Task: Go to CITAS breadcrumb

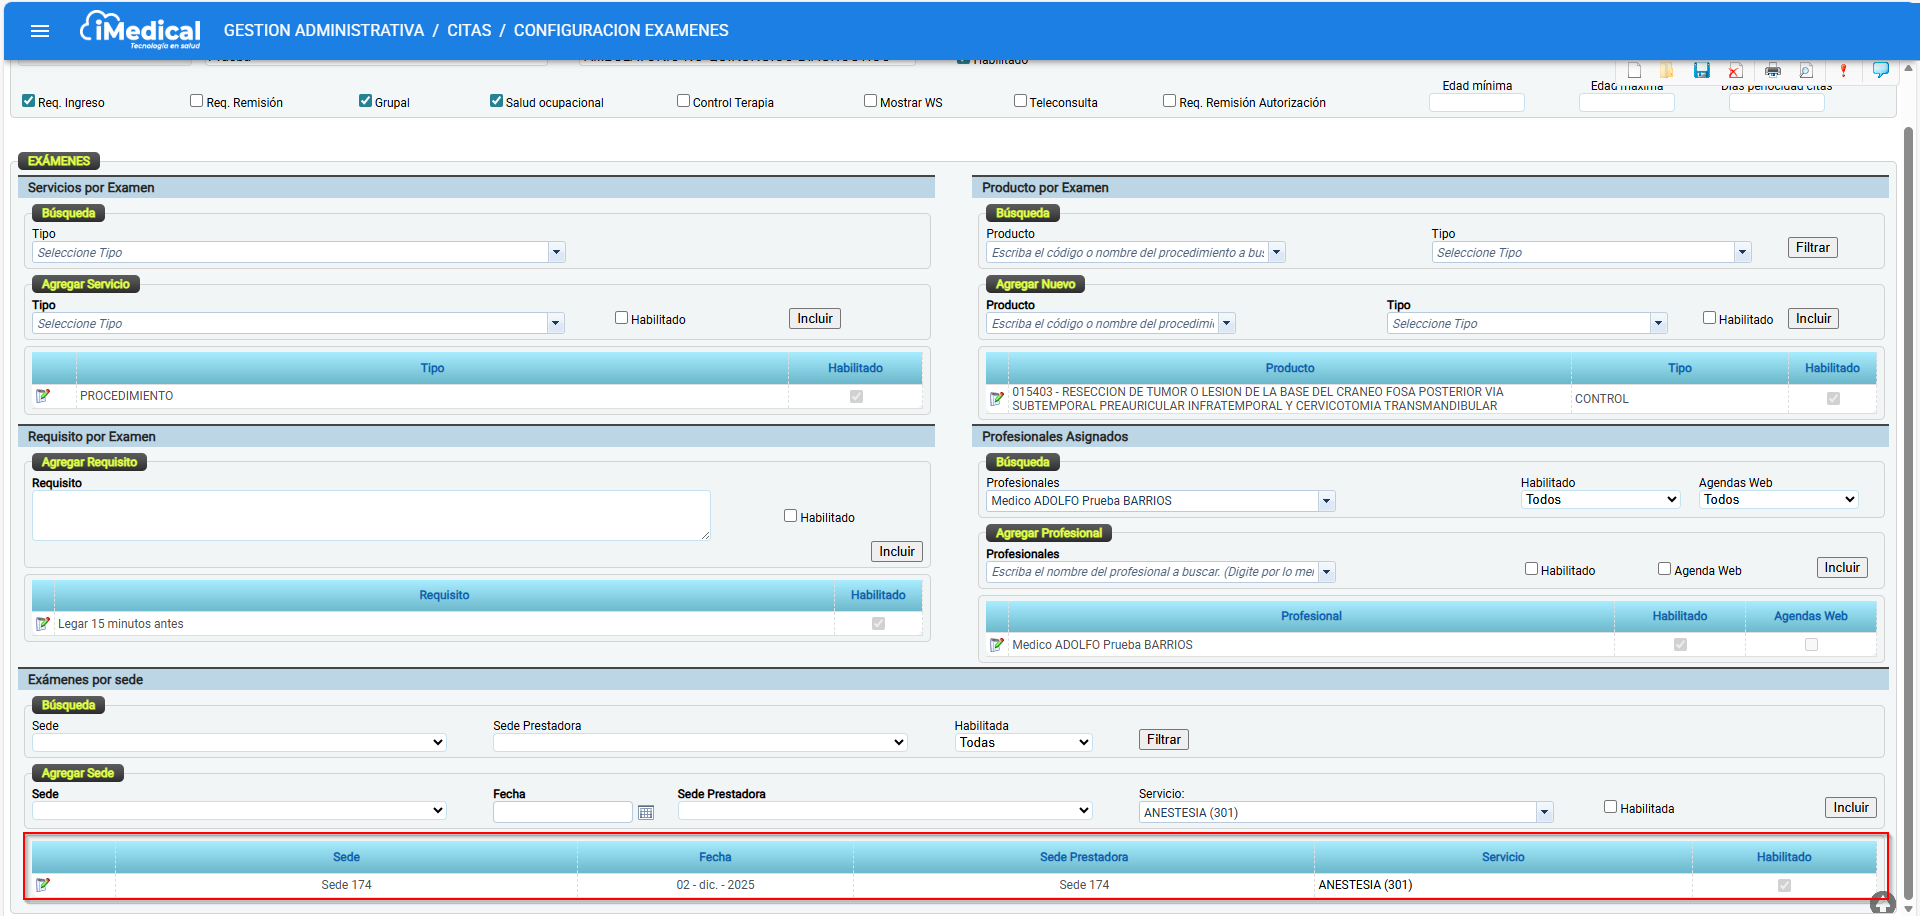Action: (469, 30)
